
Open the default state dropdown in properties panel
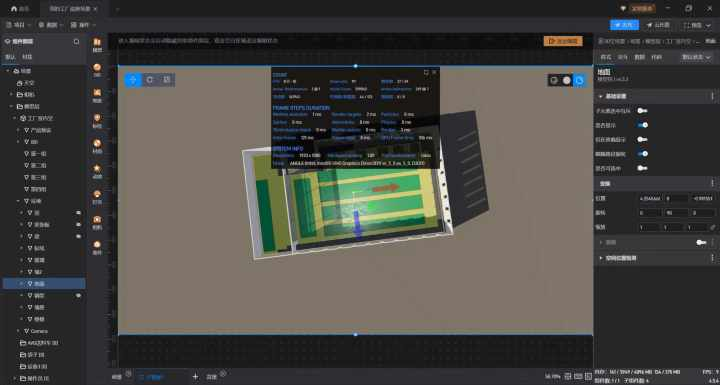point(696,57)
